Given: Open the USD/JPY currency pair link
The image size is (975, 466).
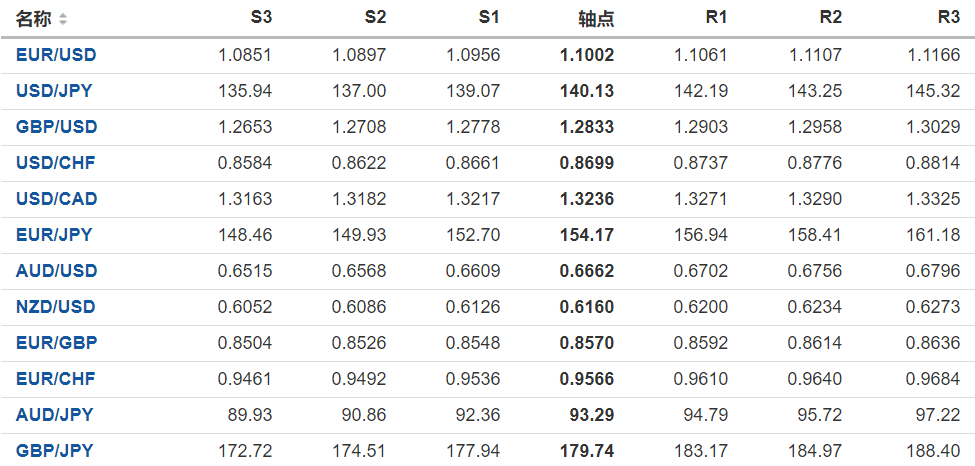Looking at the screenshot, I should (54, 91).
